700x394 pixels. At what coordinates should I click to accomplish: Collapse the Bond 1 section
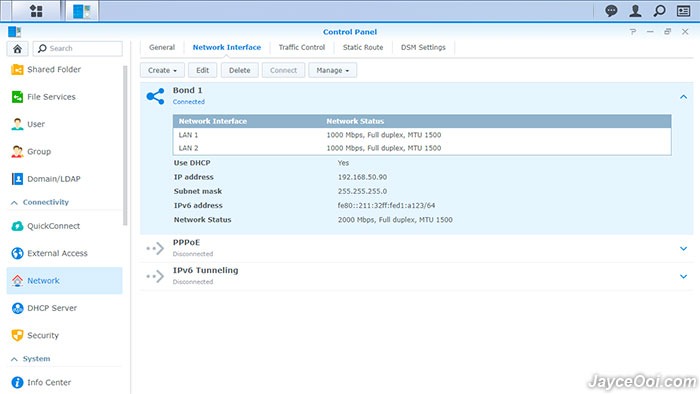pos(683,97)
